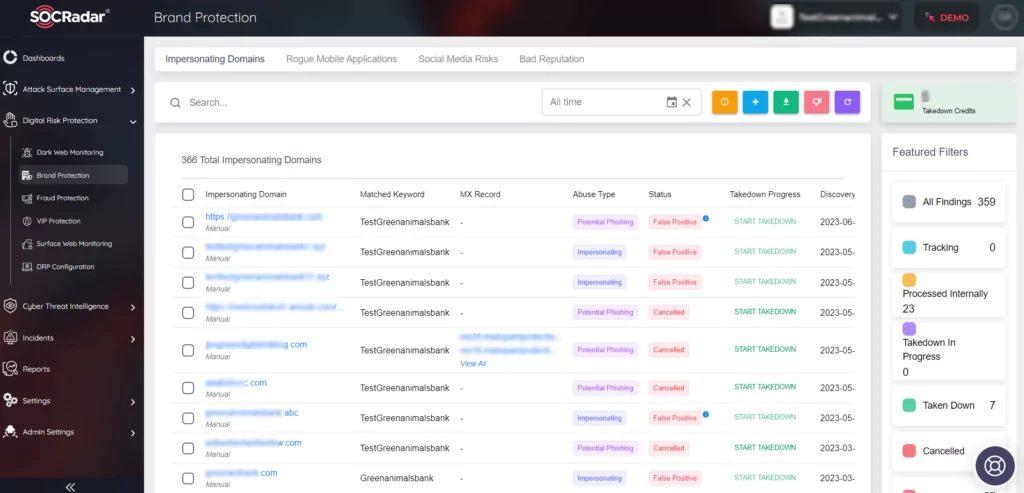Viewport: 1024px width, 493px height.
Task: Click the purple refresh button
Action: click(848, 102)
